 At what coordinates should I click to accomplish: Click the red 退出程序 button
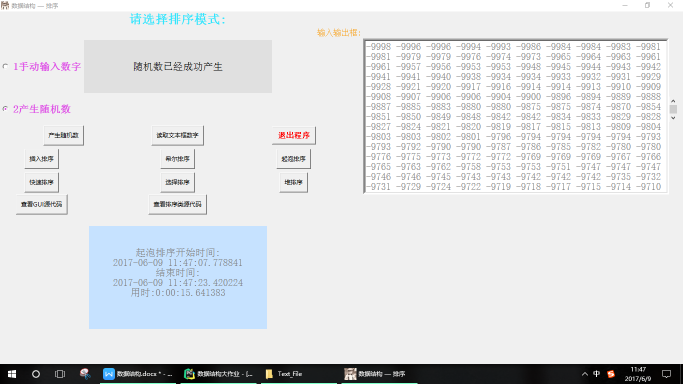coord(294,135)
